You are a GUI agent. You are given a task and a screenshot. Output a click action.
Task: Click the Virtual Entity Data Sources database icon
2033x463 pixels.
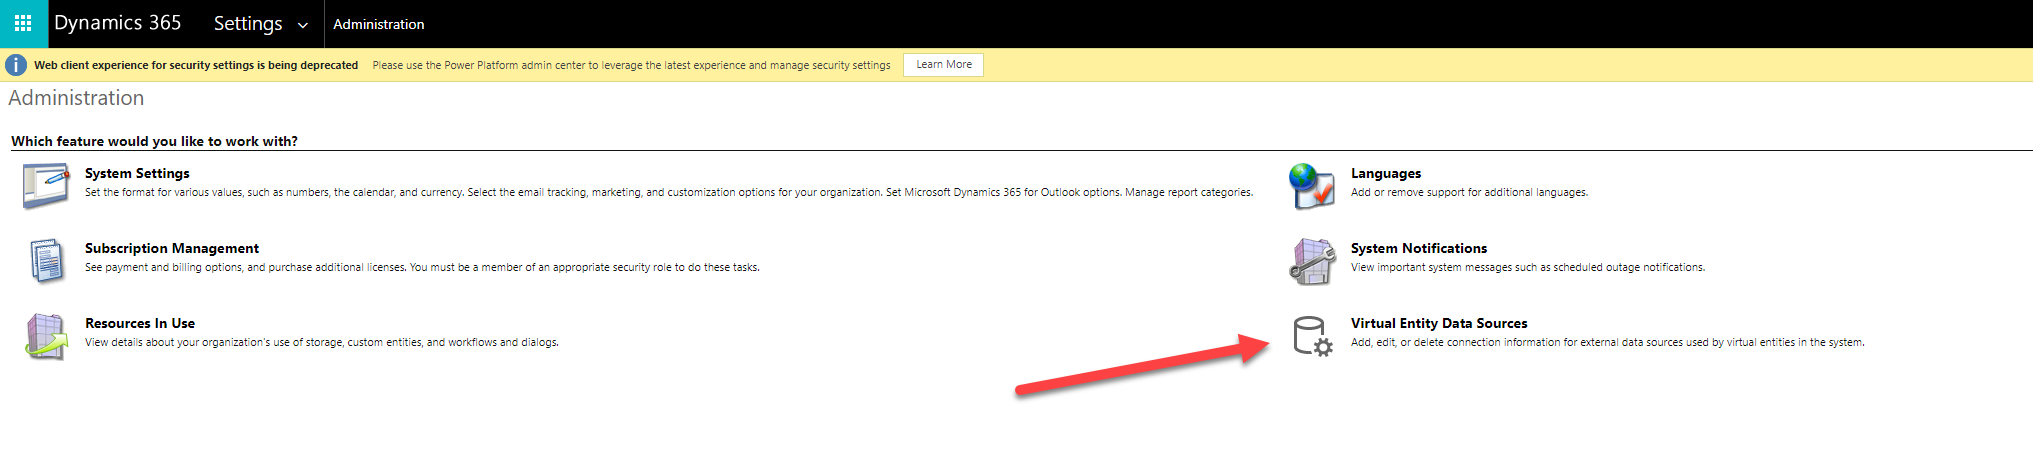click(x=1311, y=336)
